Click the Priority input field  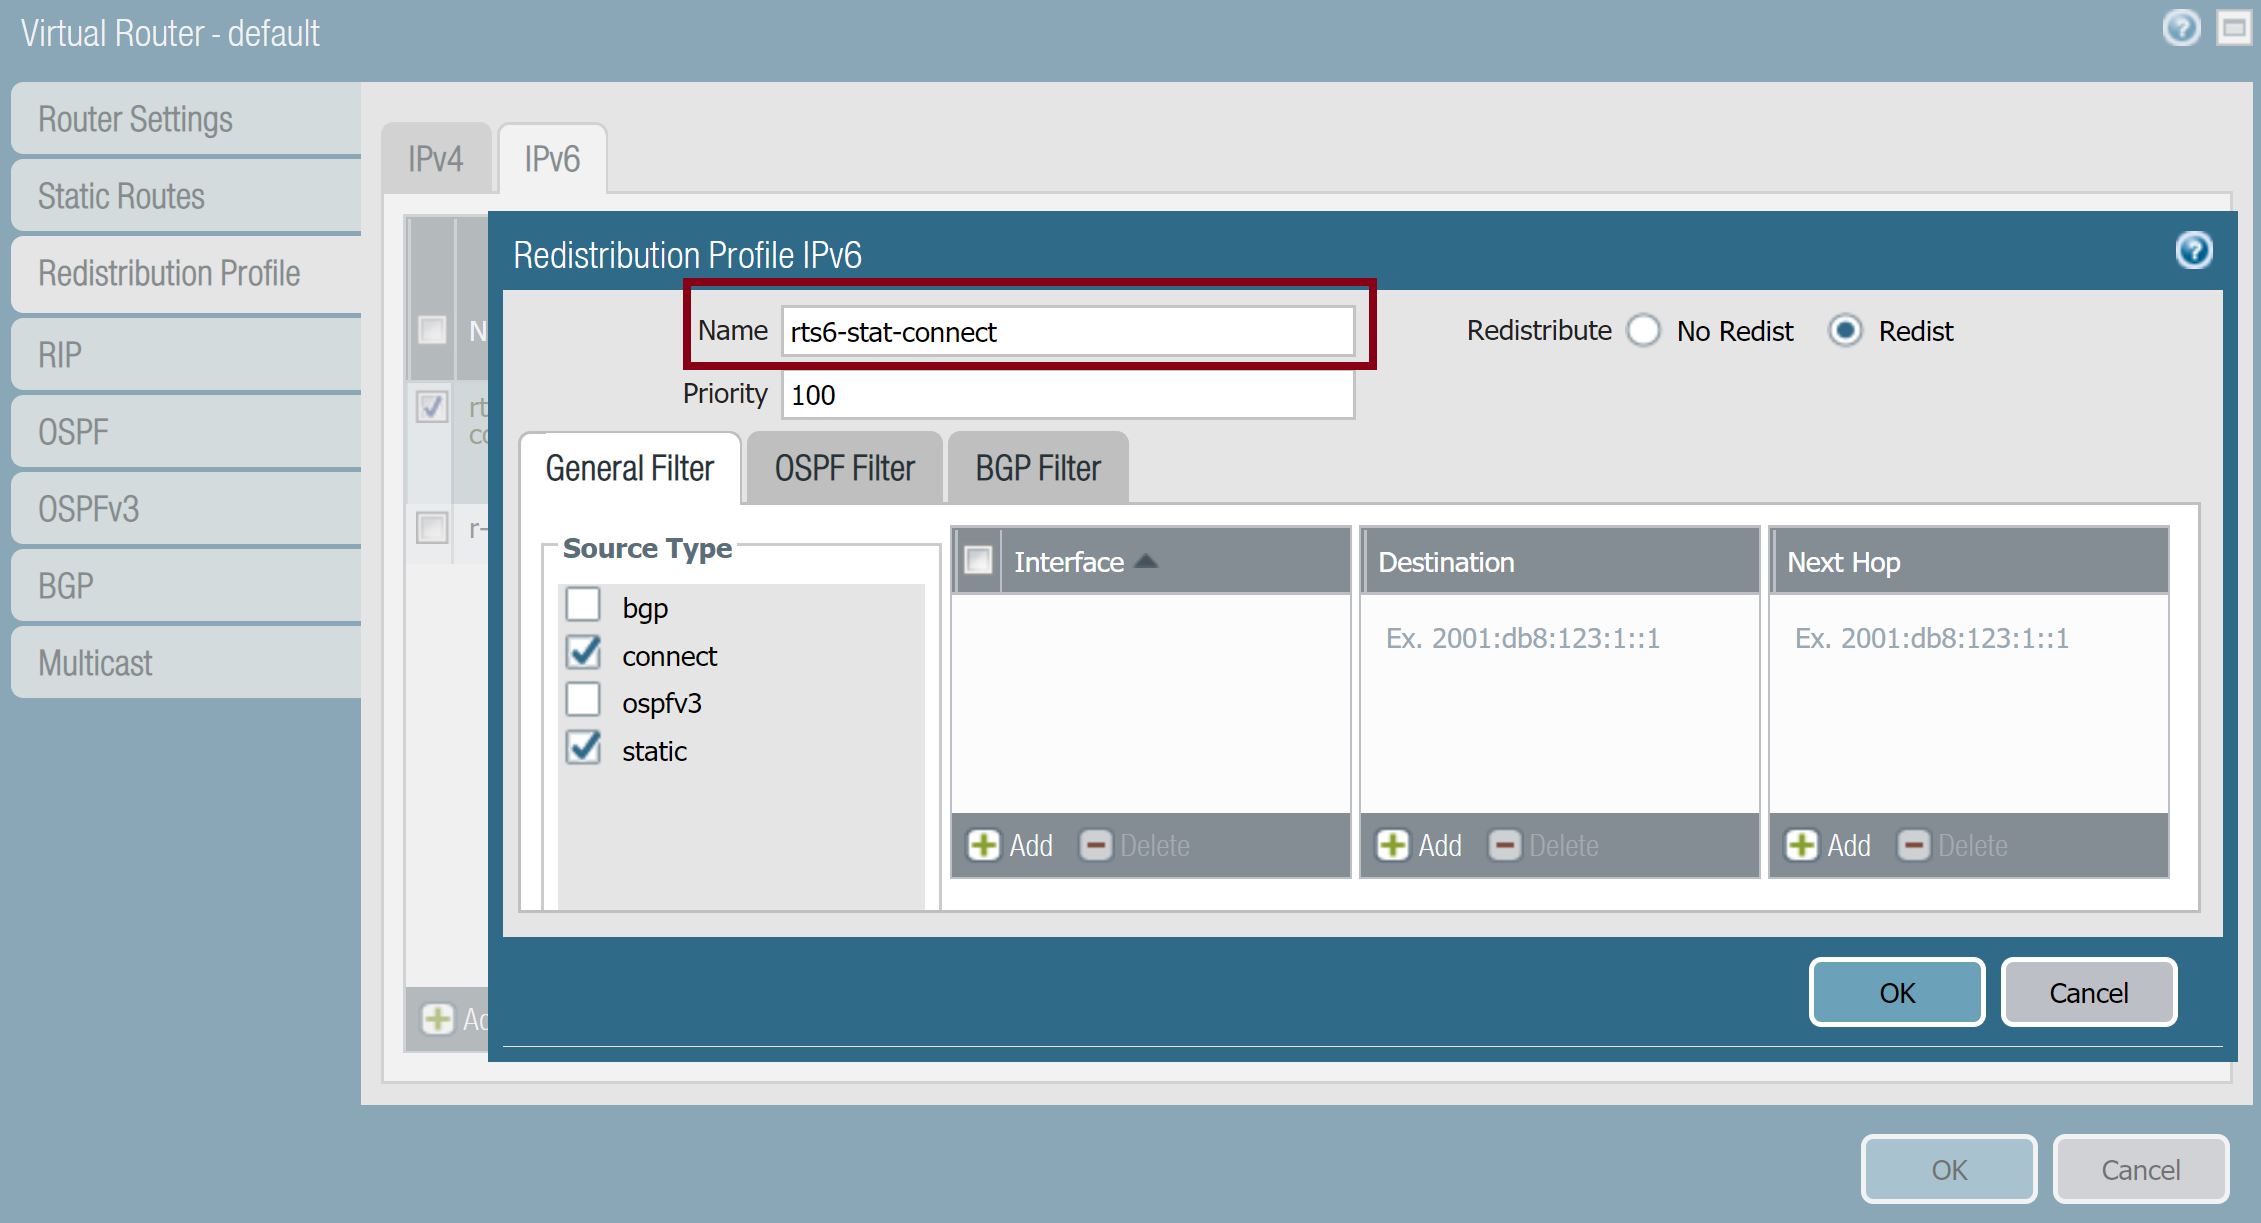point(1067,395)
